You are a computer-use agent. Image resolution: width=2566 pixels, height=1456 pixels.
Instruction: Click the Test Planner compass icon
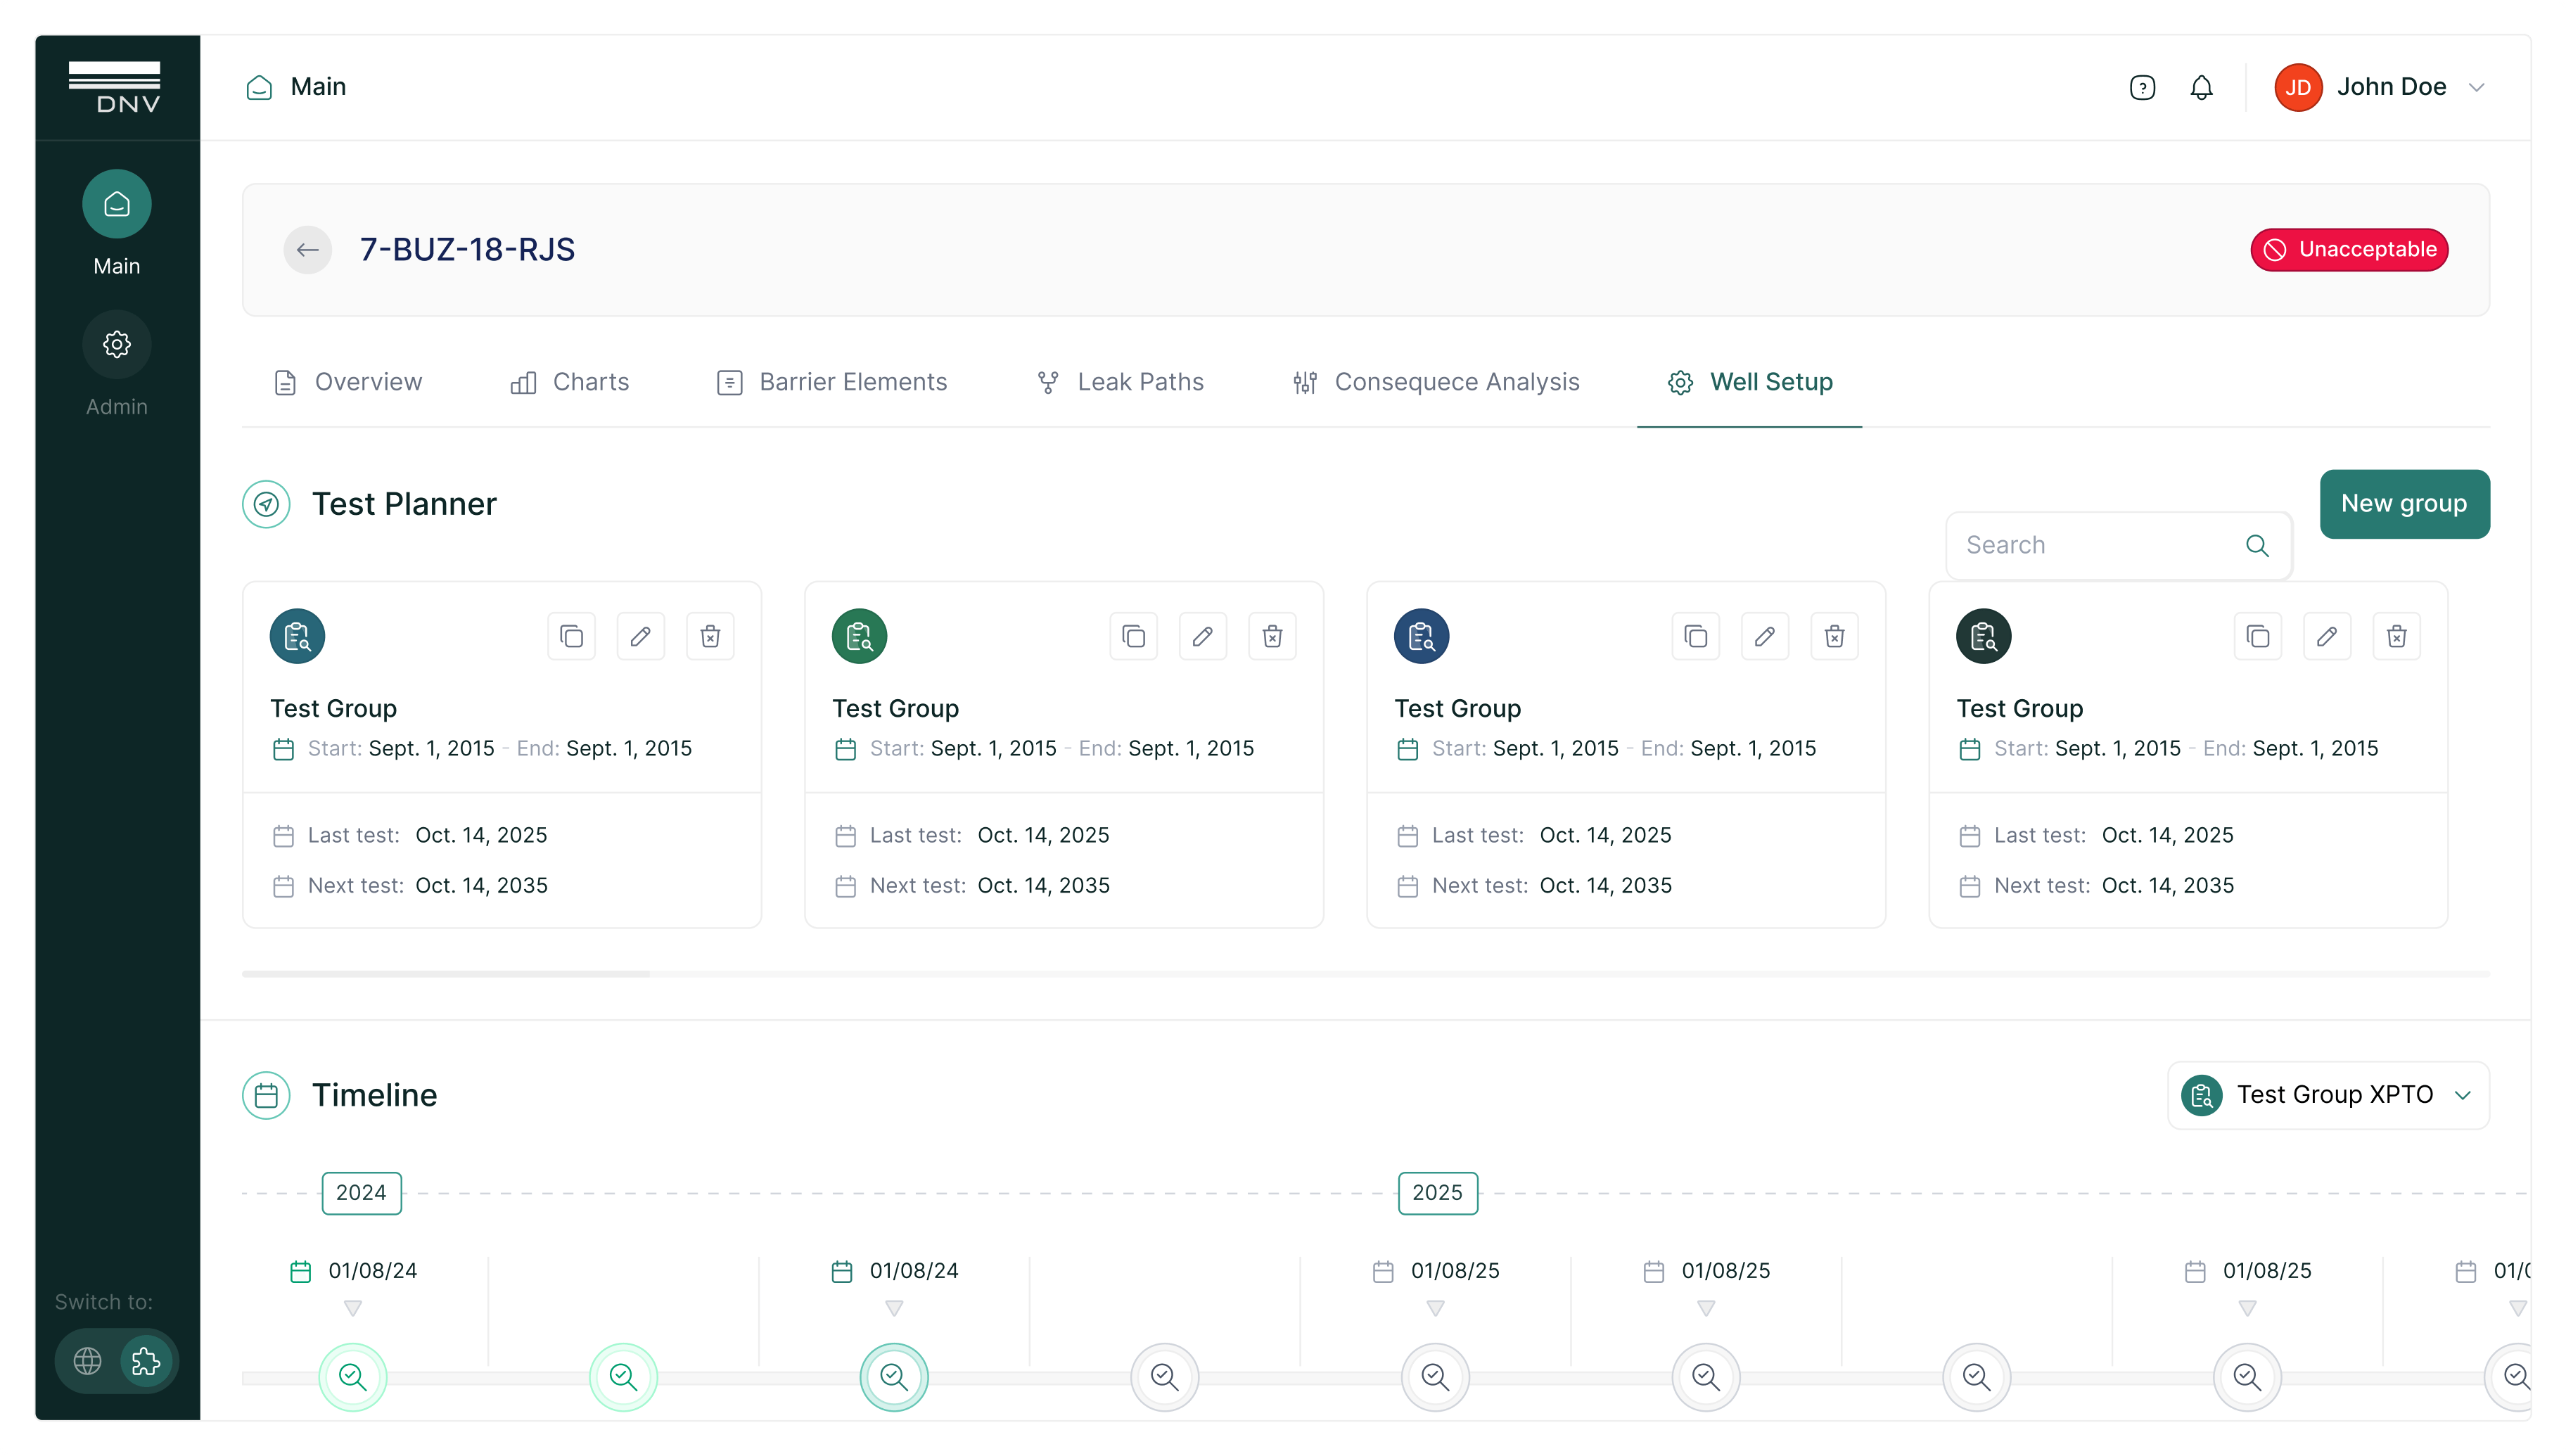point(266,504)
